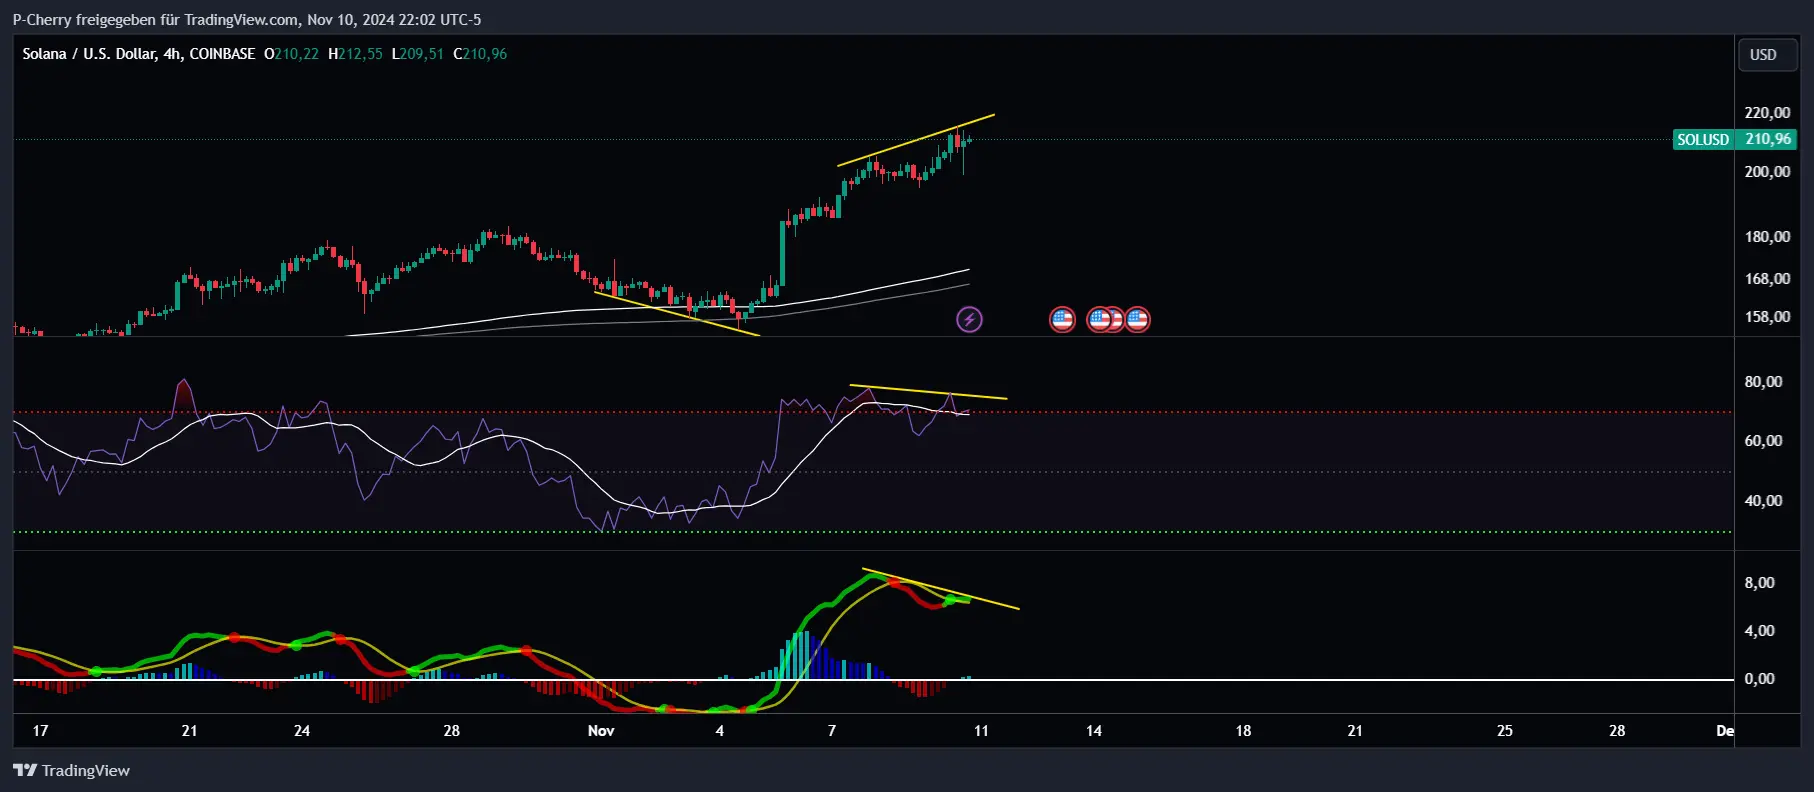Click the 158,00 price axis label
This screenshot has height=792, width=1814.
pyautogui.click(x=1767, y=317)
